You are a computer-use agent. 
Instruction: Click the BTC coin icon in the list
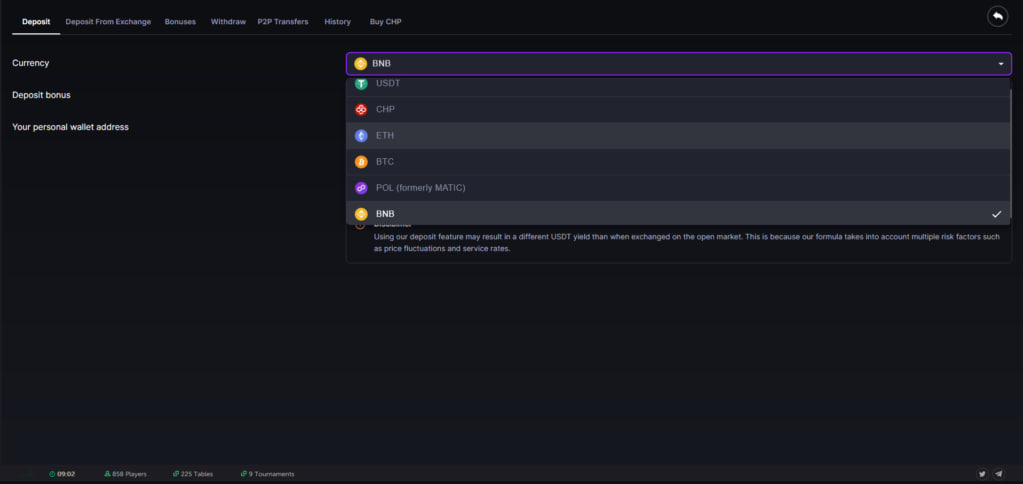click(x=361, y=162)
